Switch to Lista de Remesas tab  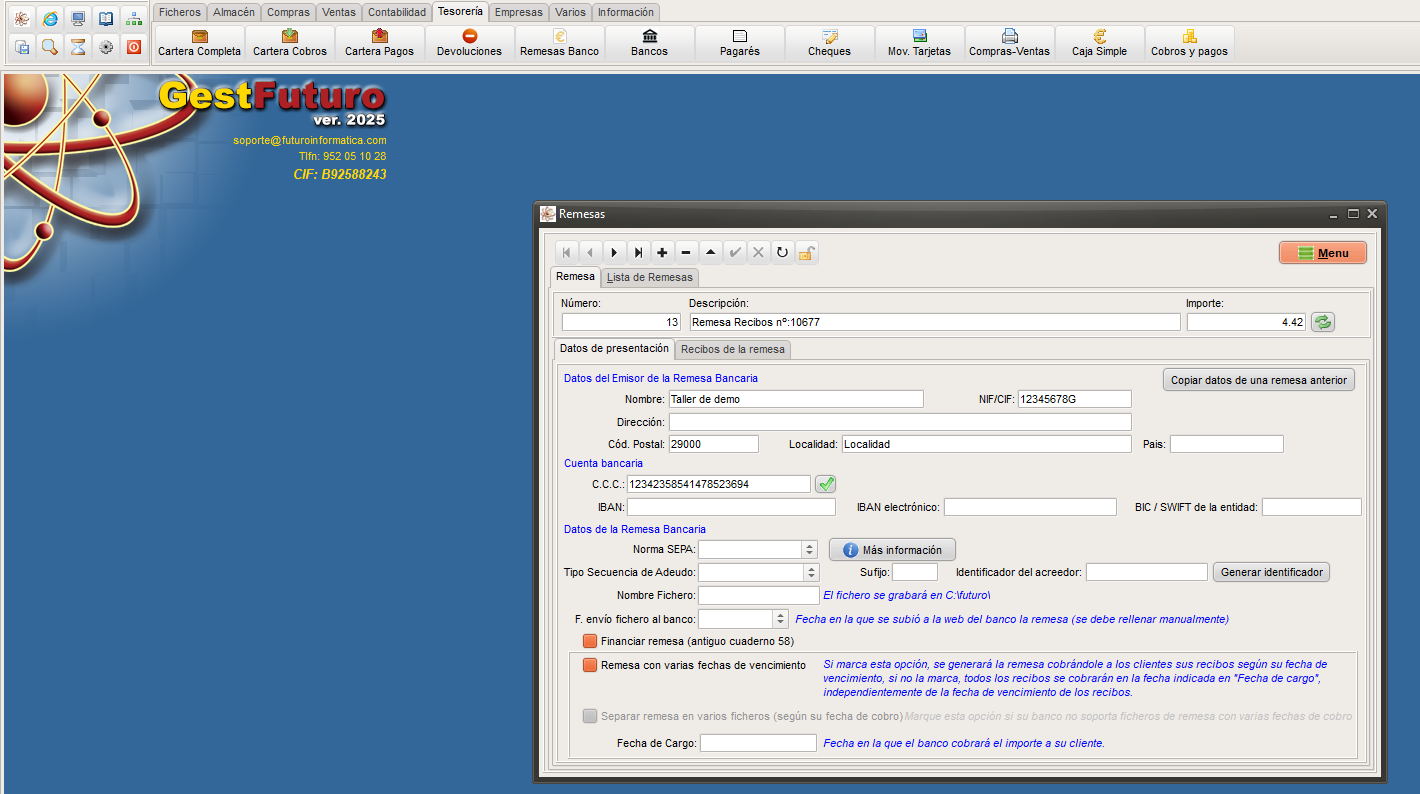(650, 277)
